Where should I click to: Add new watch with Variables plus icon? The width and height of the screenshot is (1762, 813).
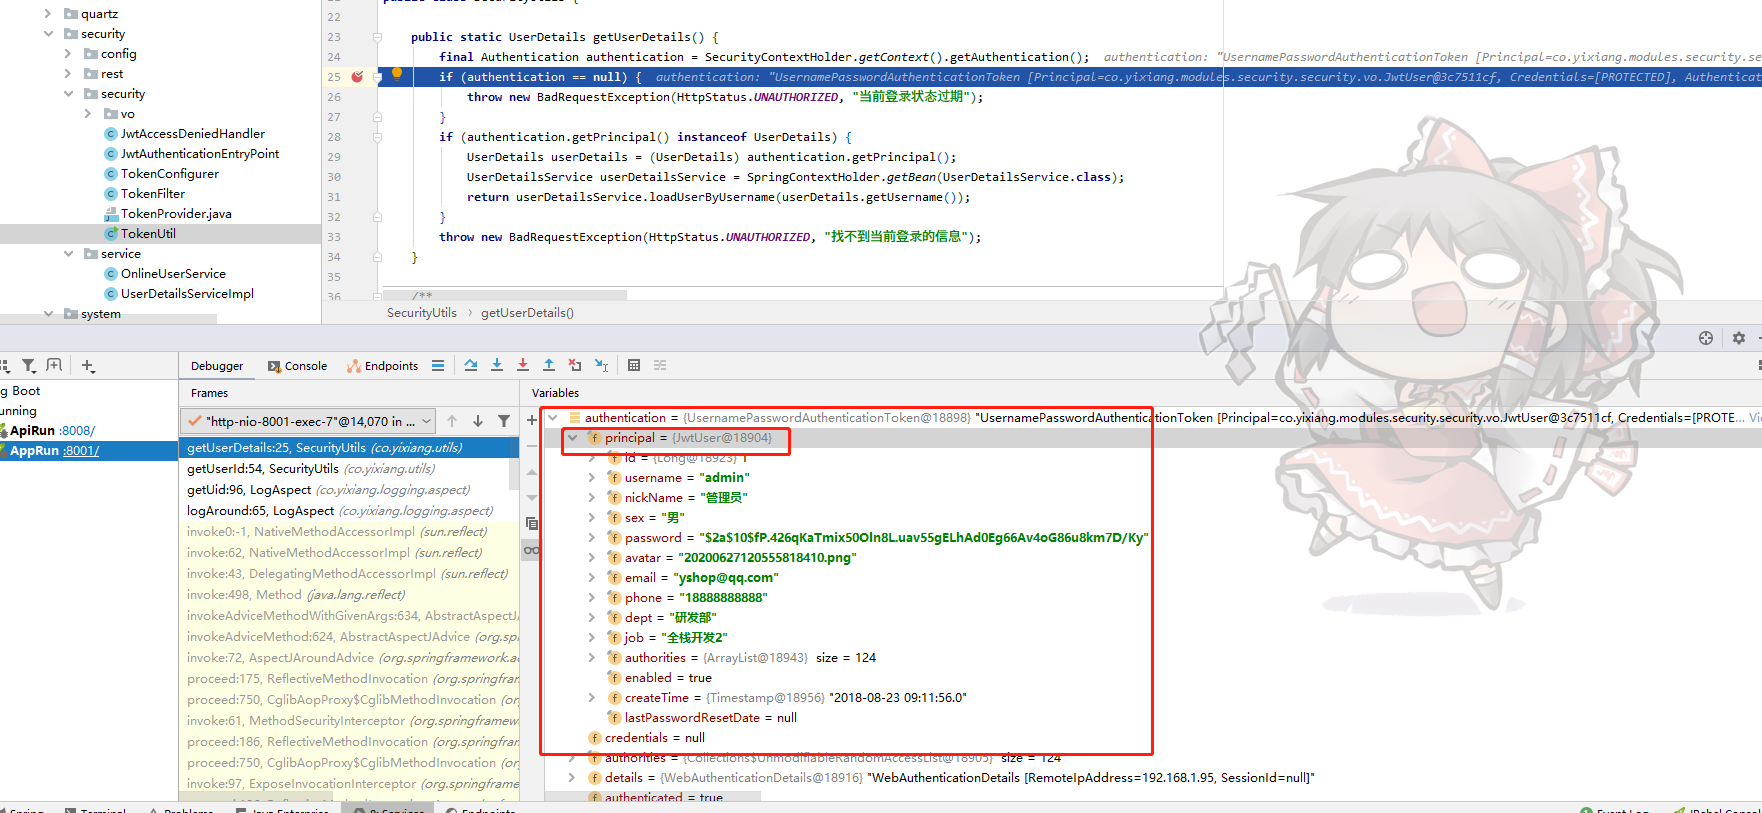pyautogui.click(x=532, y=420)
